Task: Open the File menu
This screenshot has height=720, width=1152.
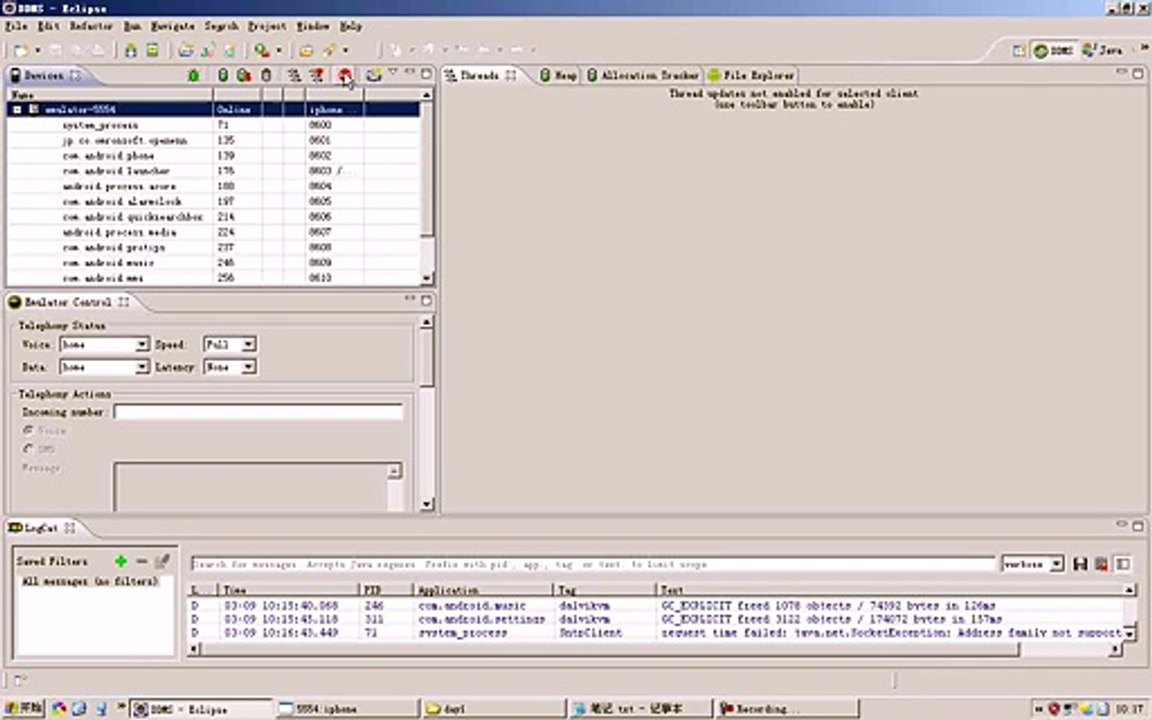Action: [16, 26]
